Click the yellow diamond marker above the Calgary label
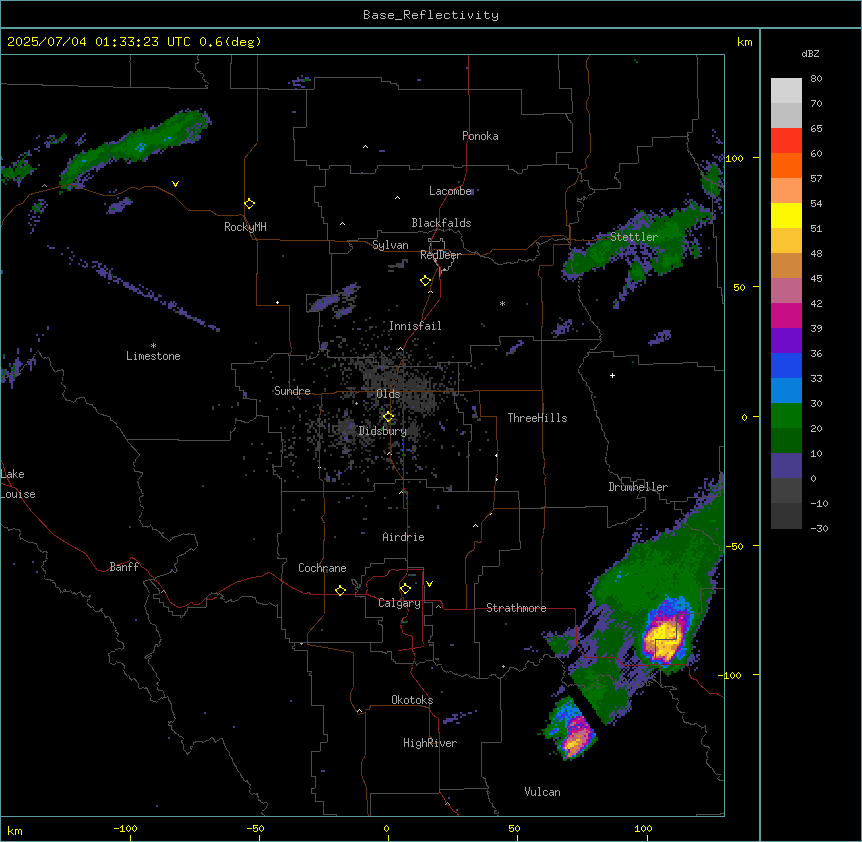Viewport: 862px width, 842px height. 405,589
